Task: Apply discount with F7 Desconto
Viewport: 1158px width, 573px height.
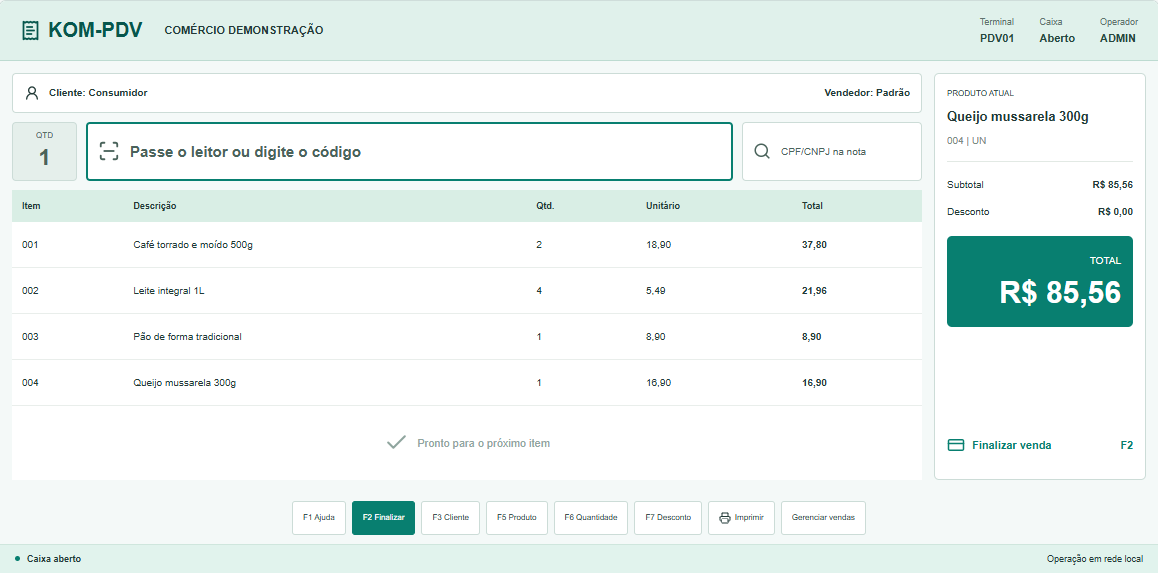Action: 668,518
